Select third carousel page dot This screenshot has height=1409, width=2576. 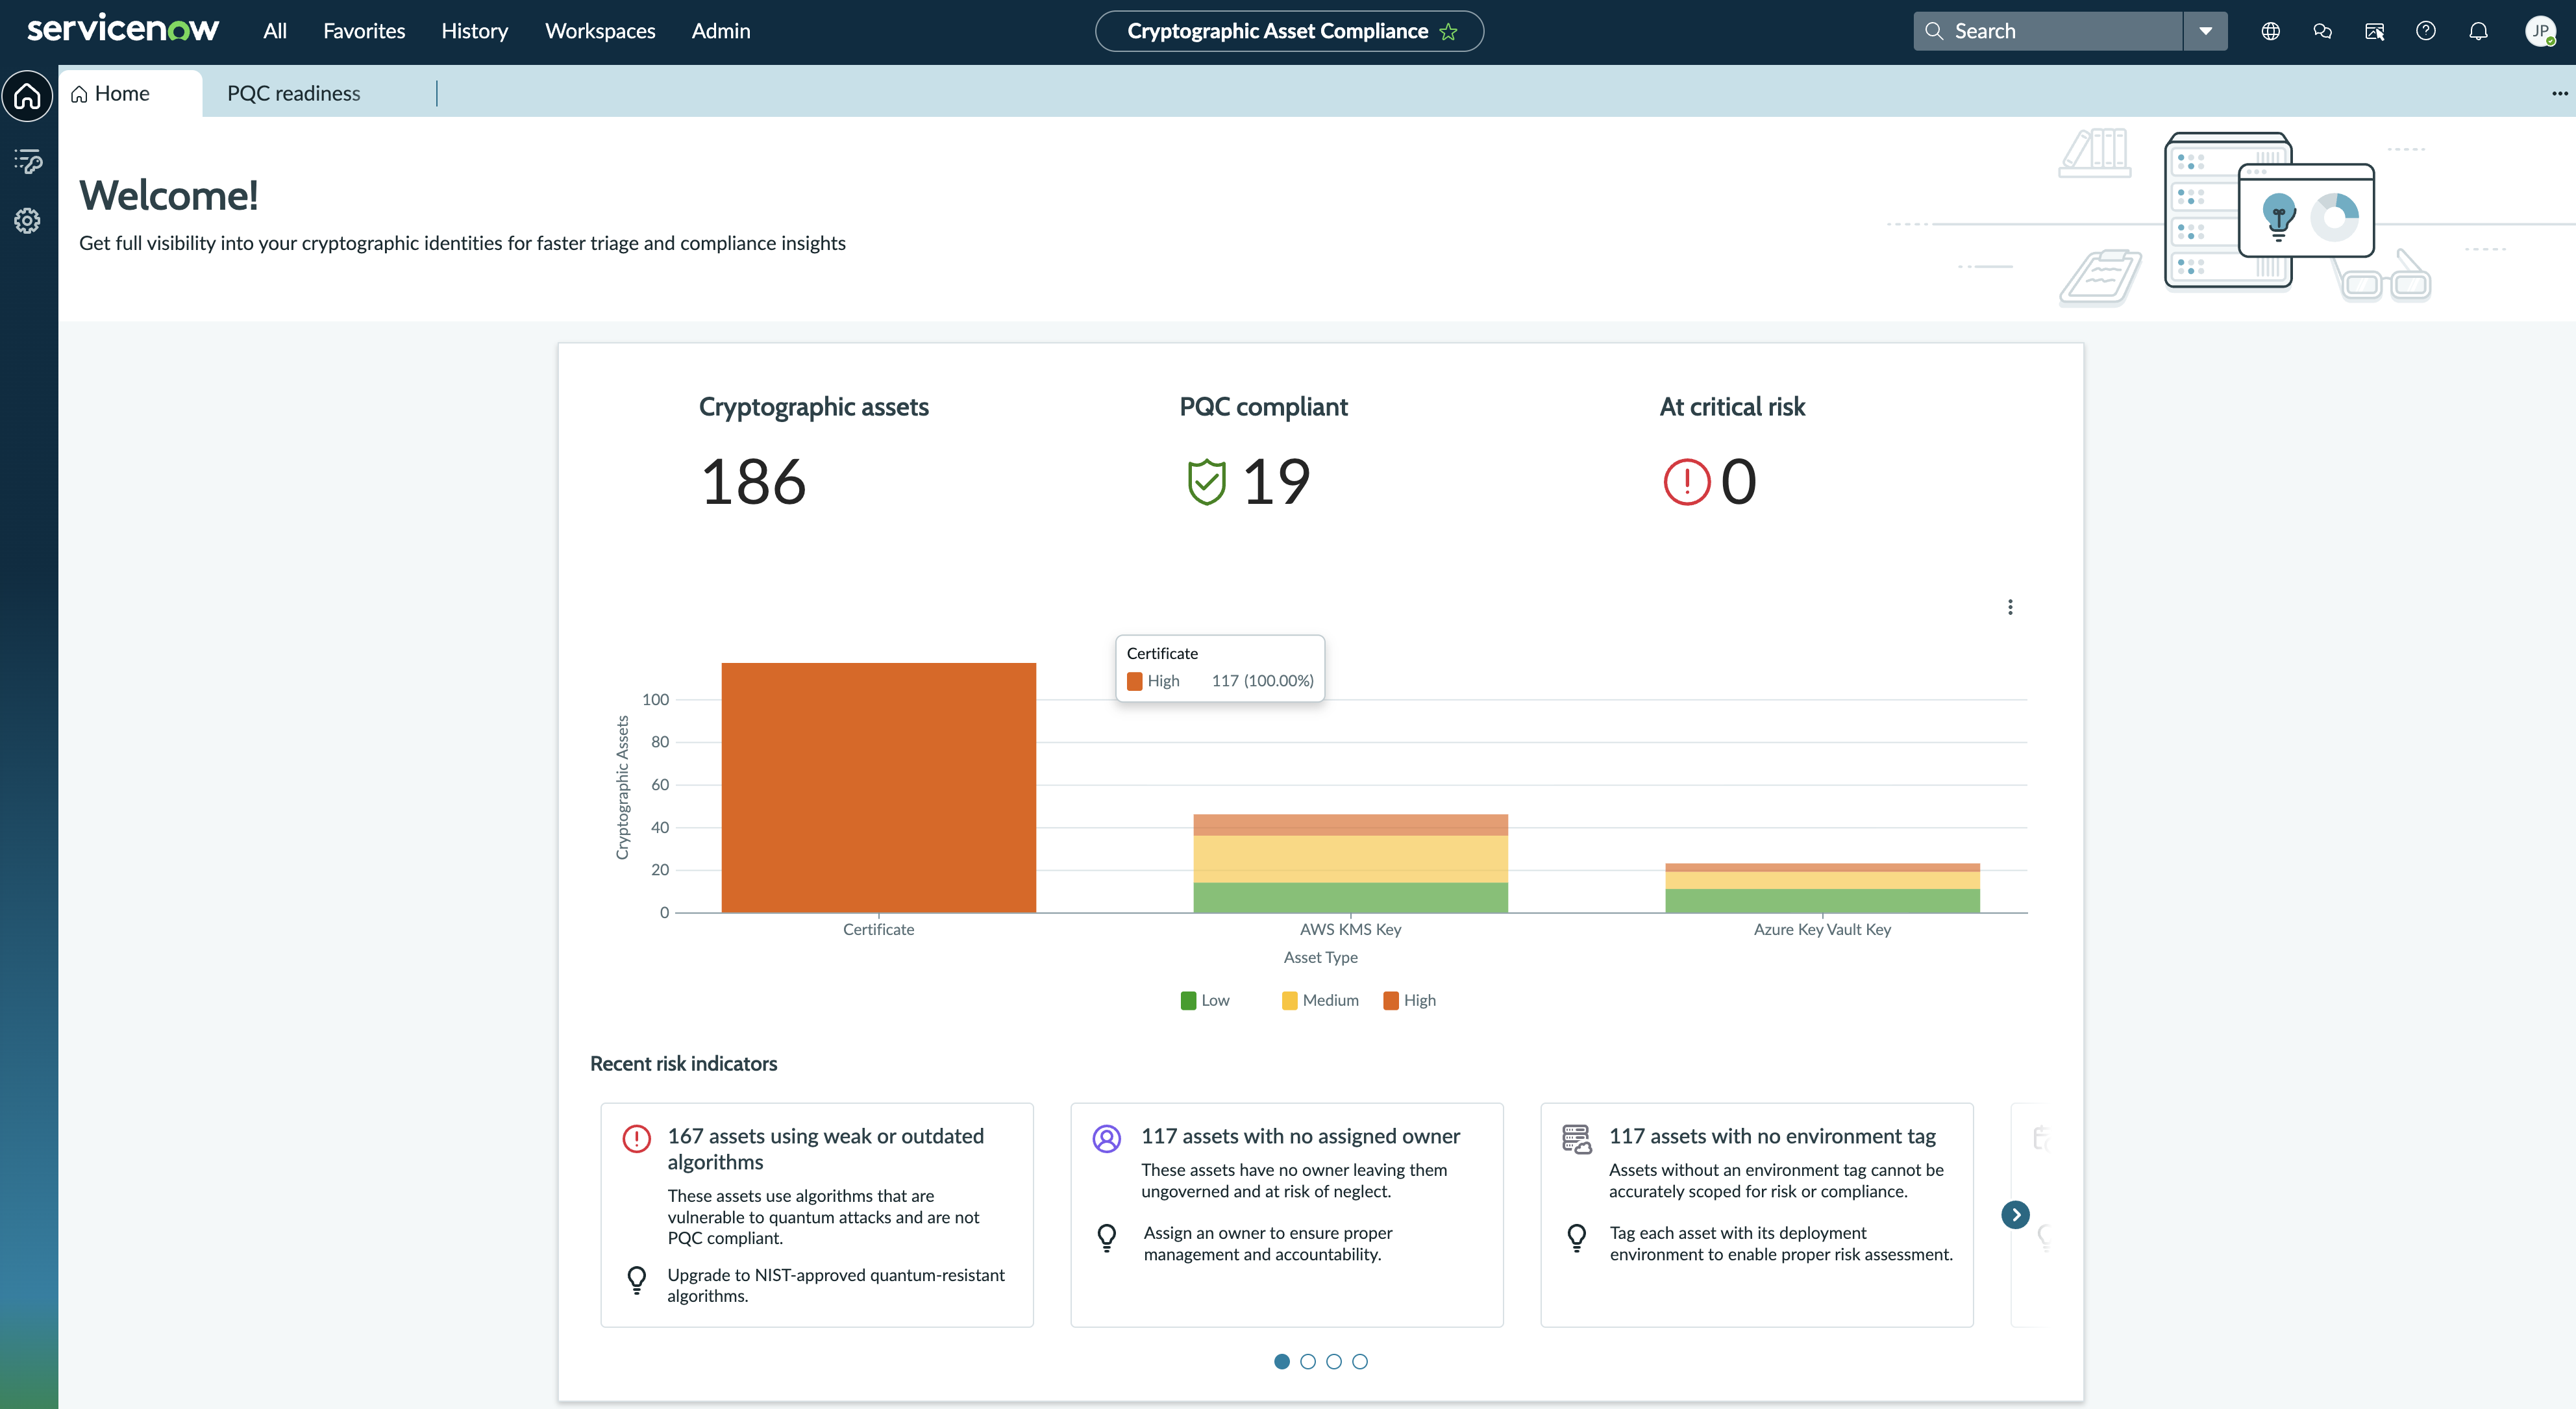point(1334,1361)
